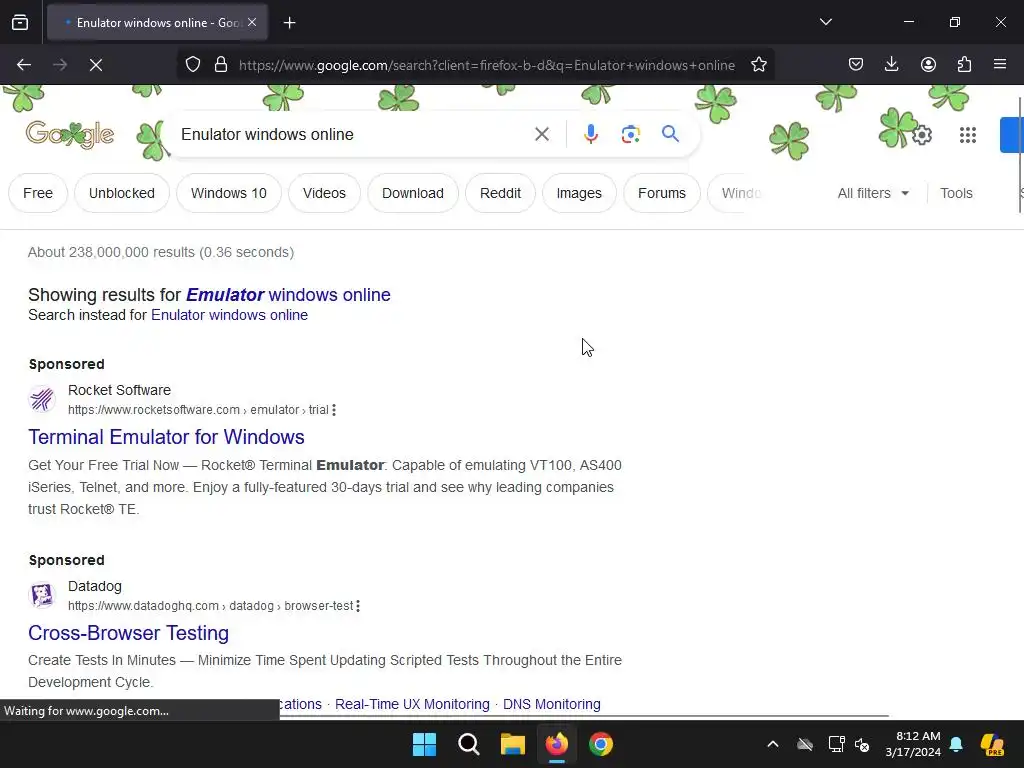Apply the Unblocked filter chip
The image size is (1024, 768).
point(121,193)
